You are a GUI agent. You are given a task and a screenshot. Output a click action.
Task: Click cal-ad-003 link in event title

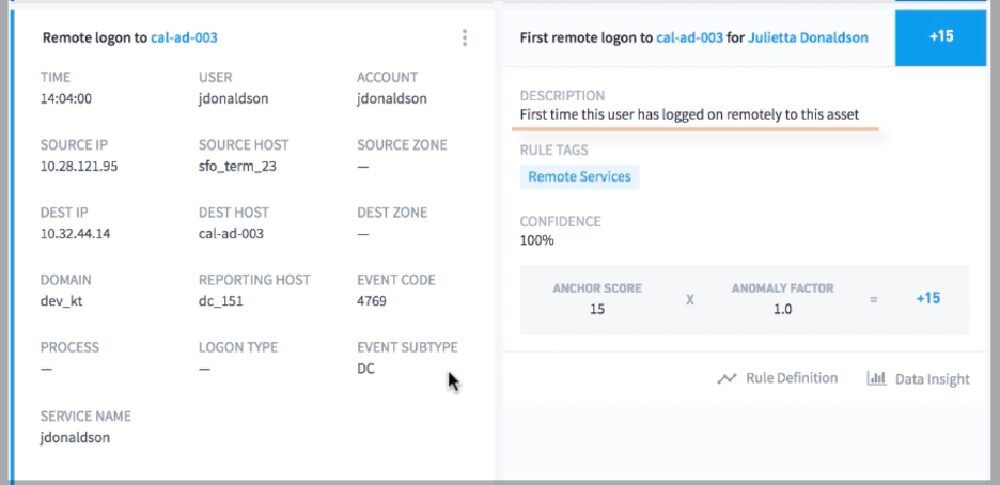[184, 38]
